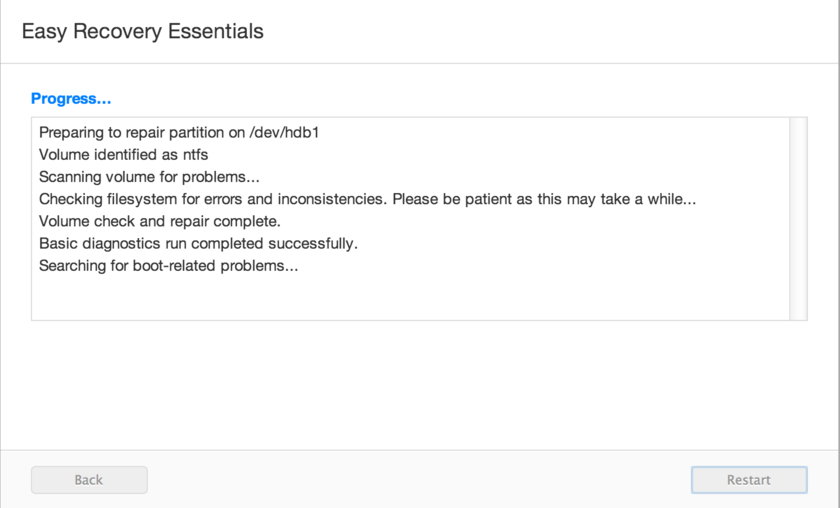Select "Volume check and repair complete." line
840x508 pixels.
point(160,221)
